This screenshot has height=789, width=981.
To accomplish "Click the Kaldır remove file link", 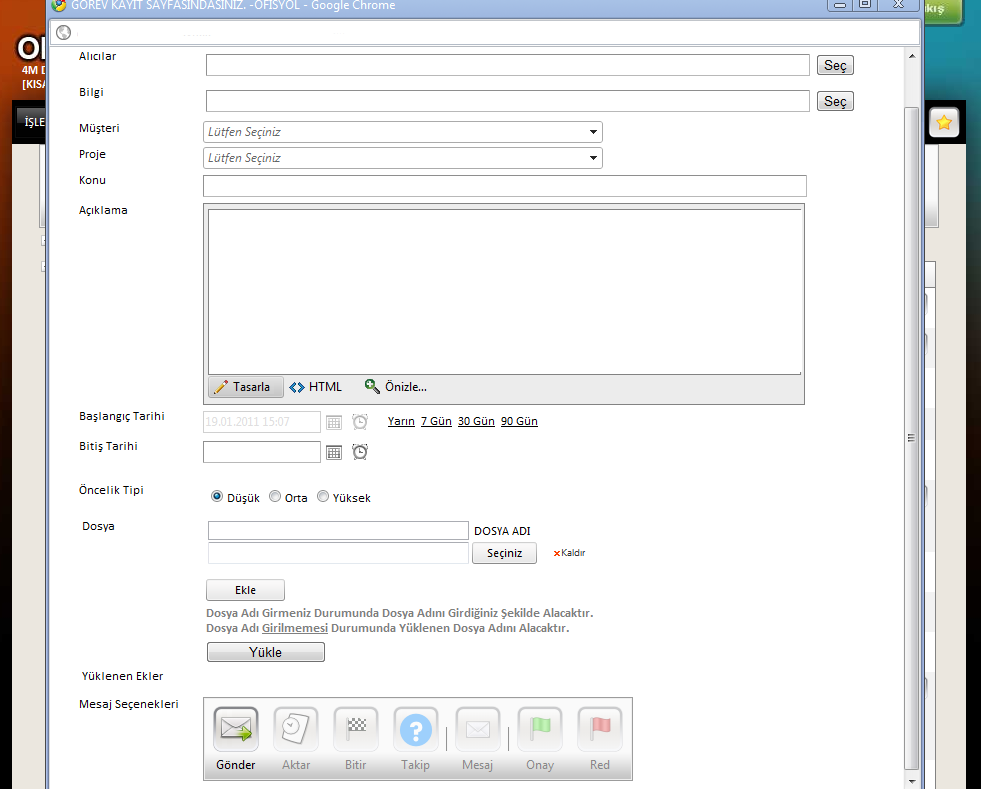I will (x=570, y=553).
